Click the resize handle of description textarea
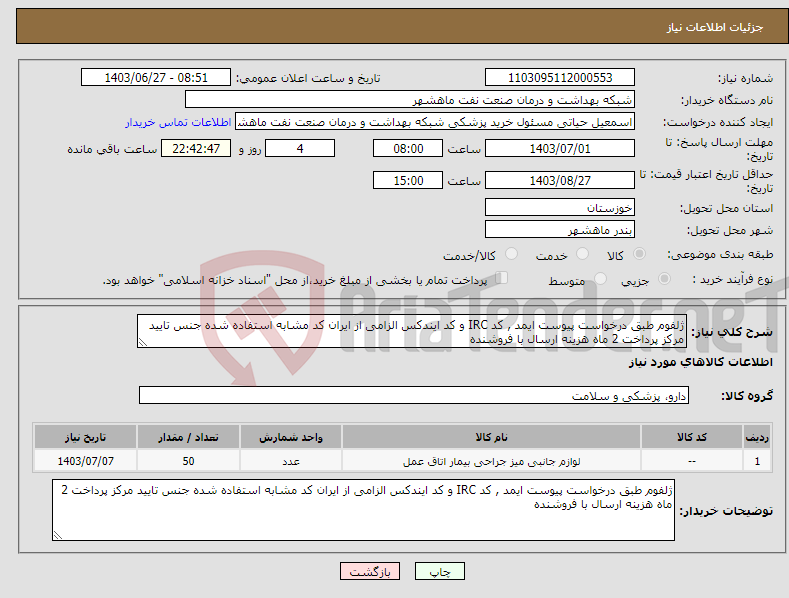 tap(143, 342)
